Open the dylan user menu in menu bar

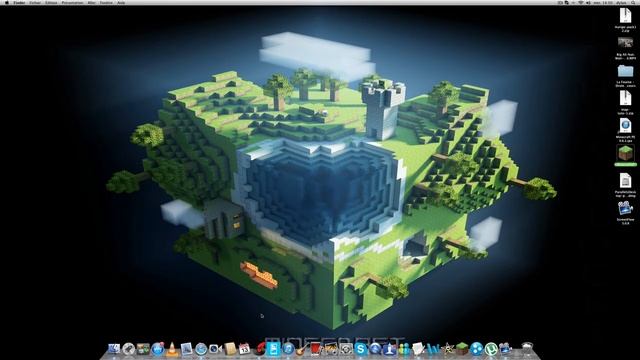click(621, 2)
